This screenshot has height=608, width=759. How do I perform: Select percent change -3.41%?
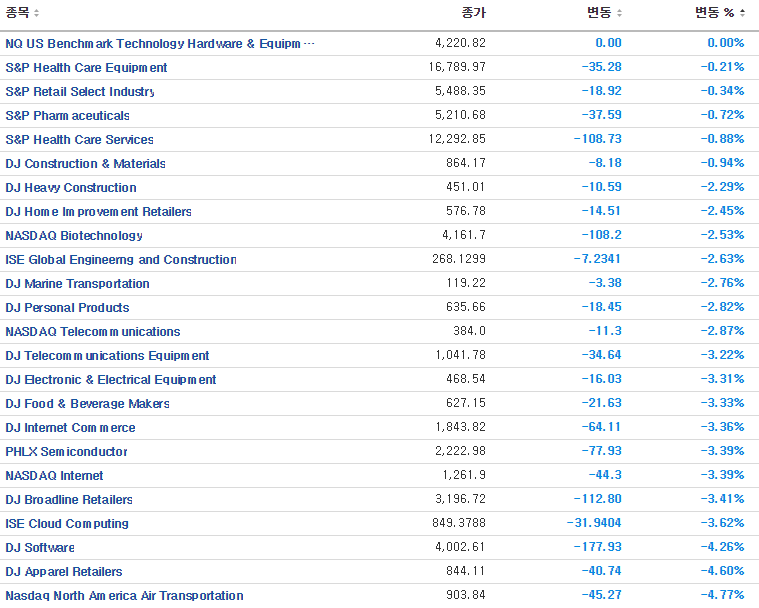coord(722,499)
